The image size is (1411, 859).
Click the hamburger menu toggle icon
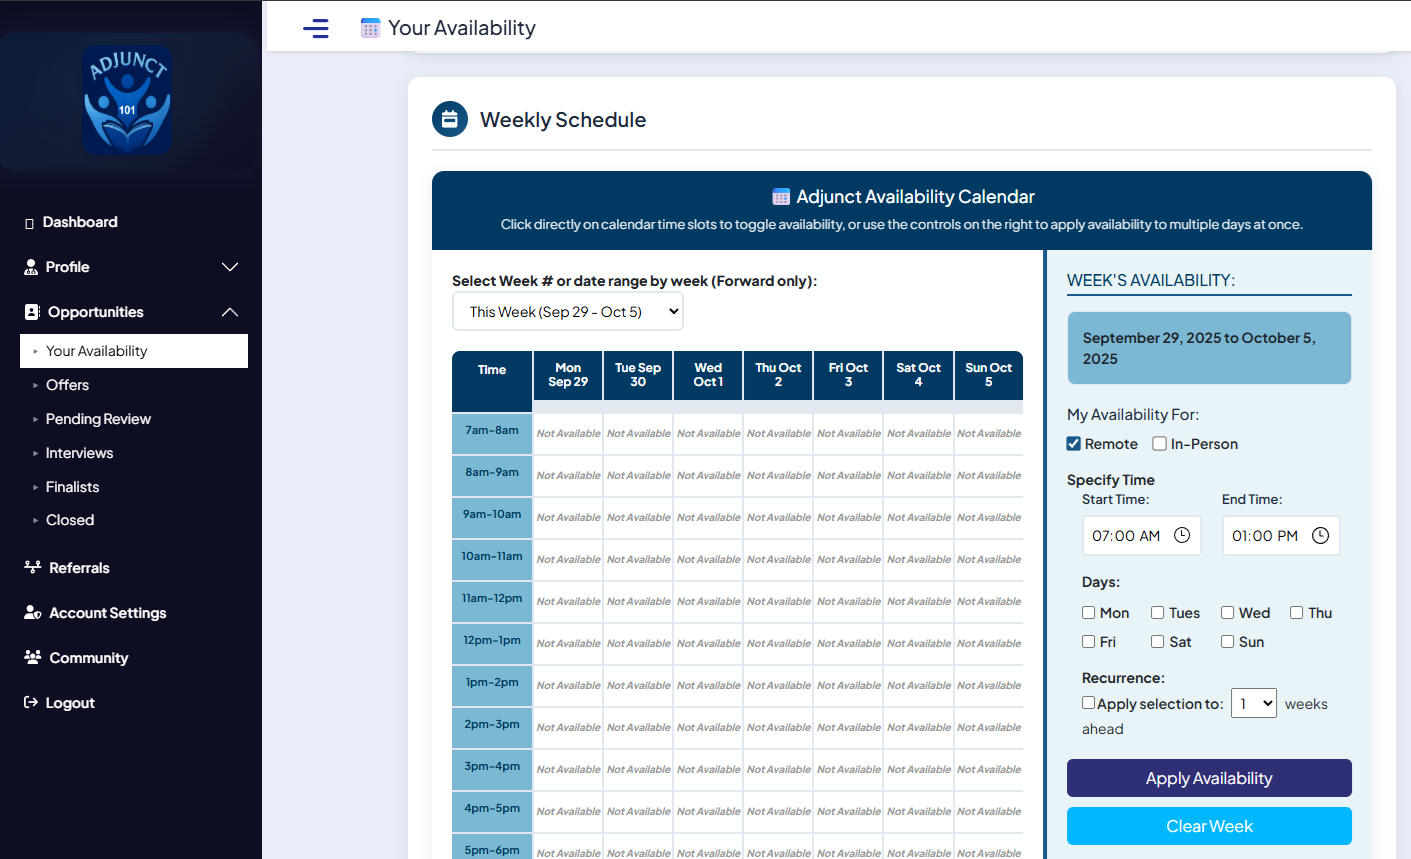point(316,28)
